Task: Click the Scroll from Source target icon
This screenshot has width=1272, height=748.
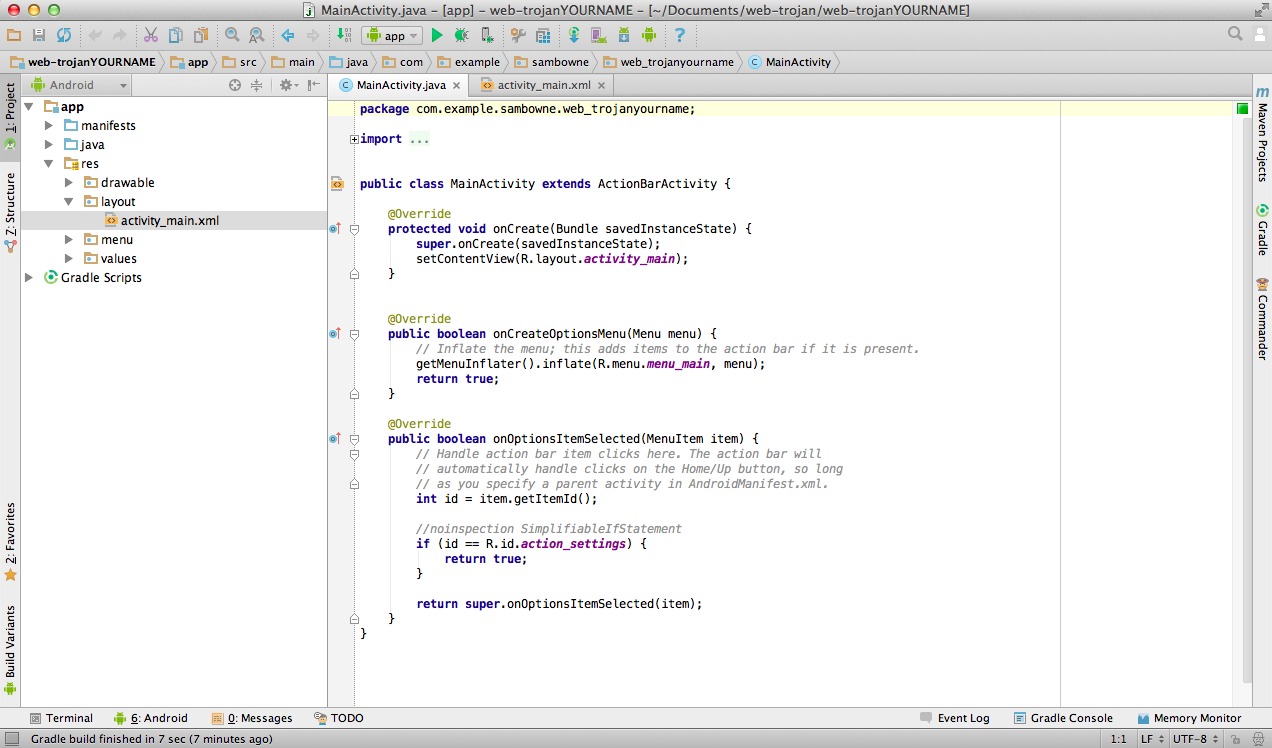Action: pyautogui.click(x=235, y=85)
